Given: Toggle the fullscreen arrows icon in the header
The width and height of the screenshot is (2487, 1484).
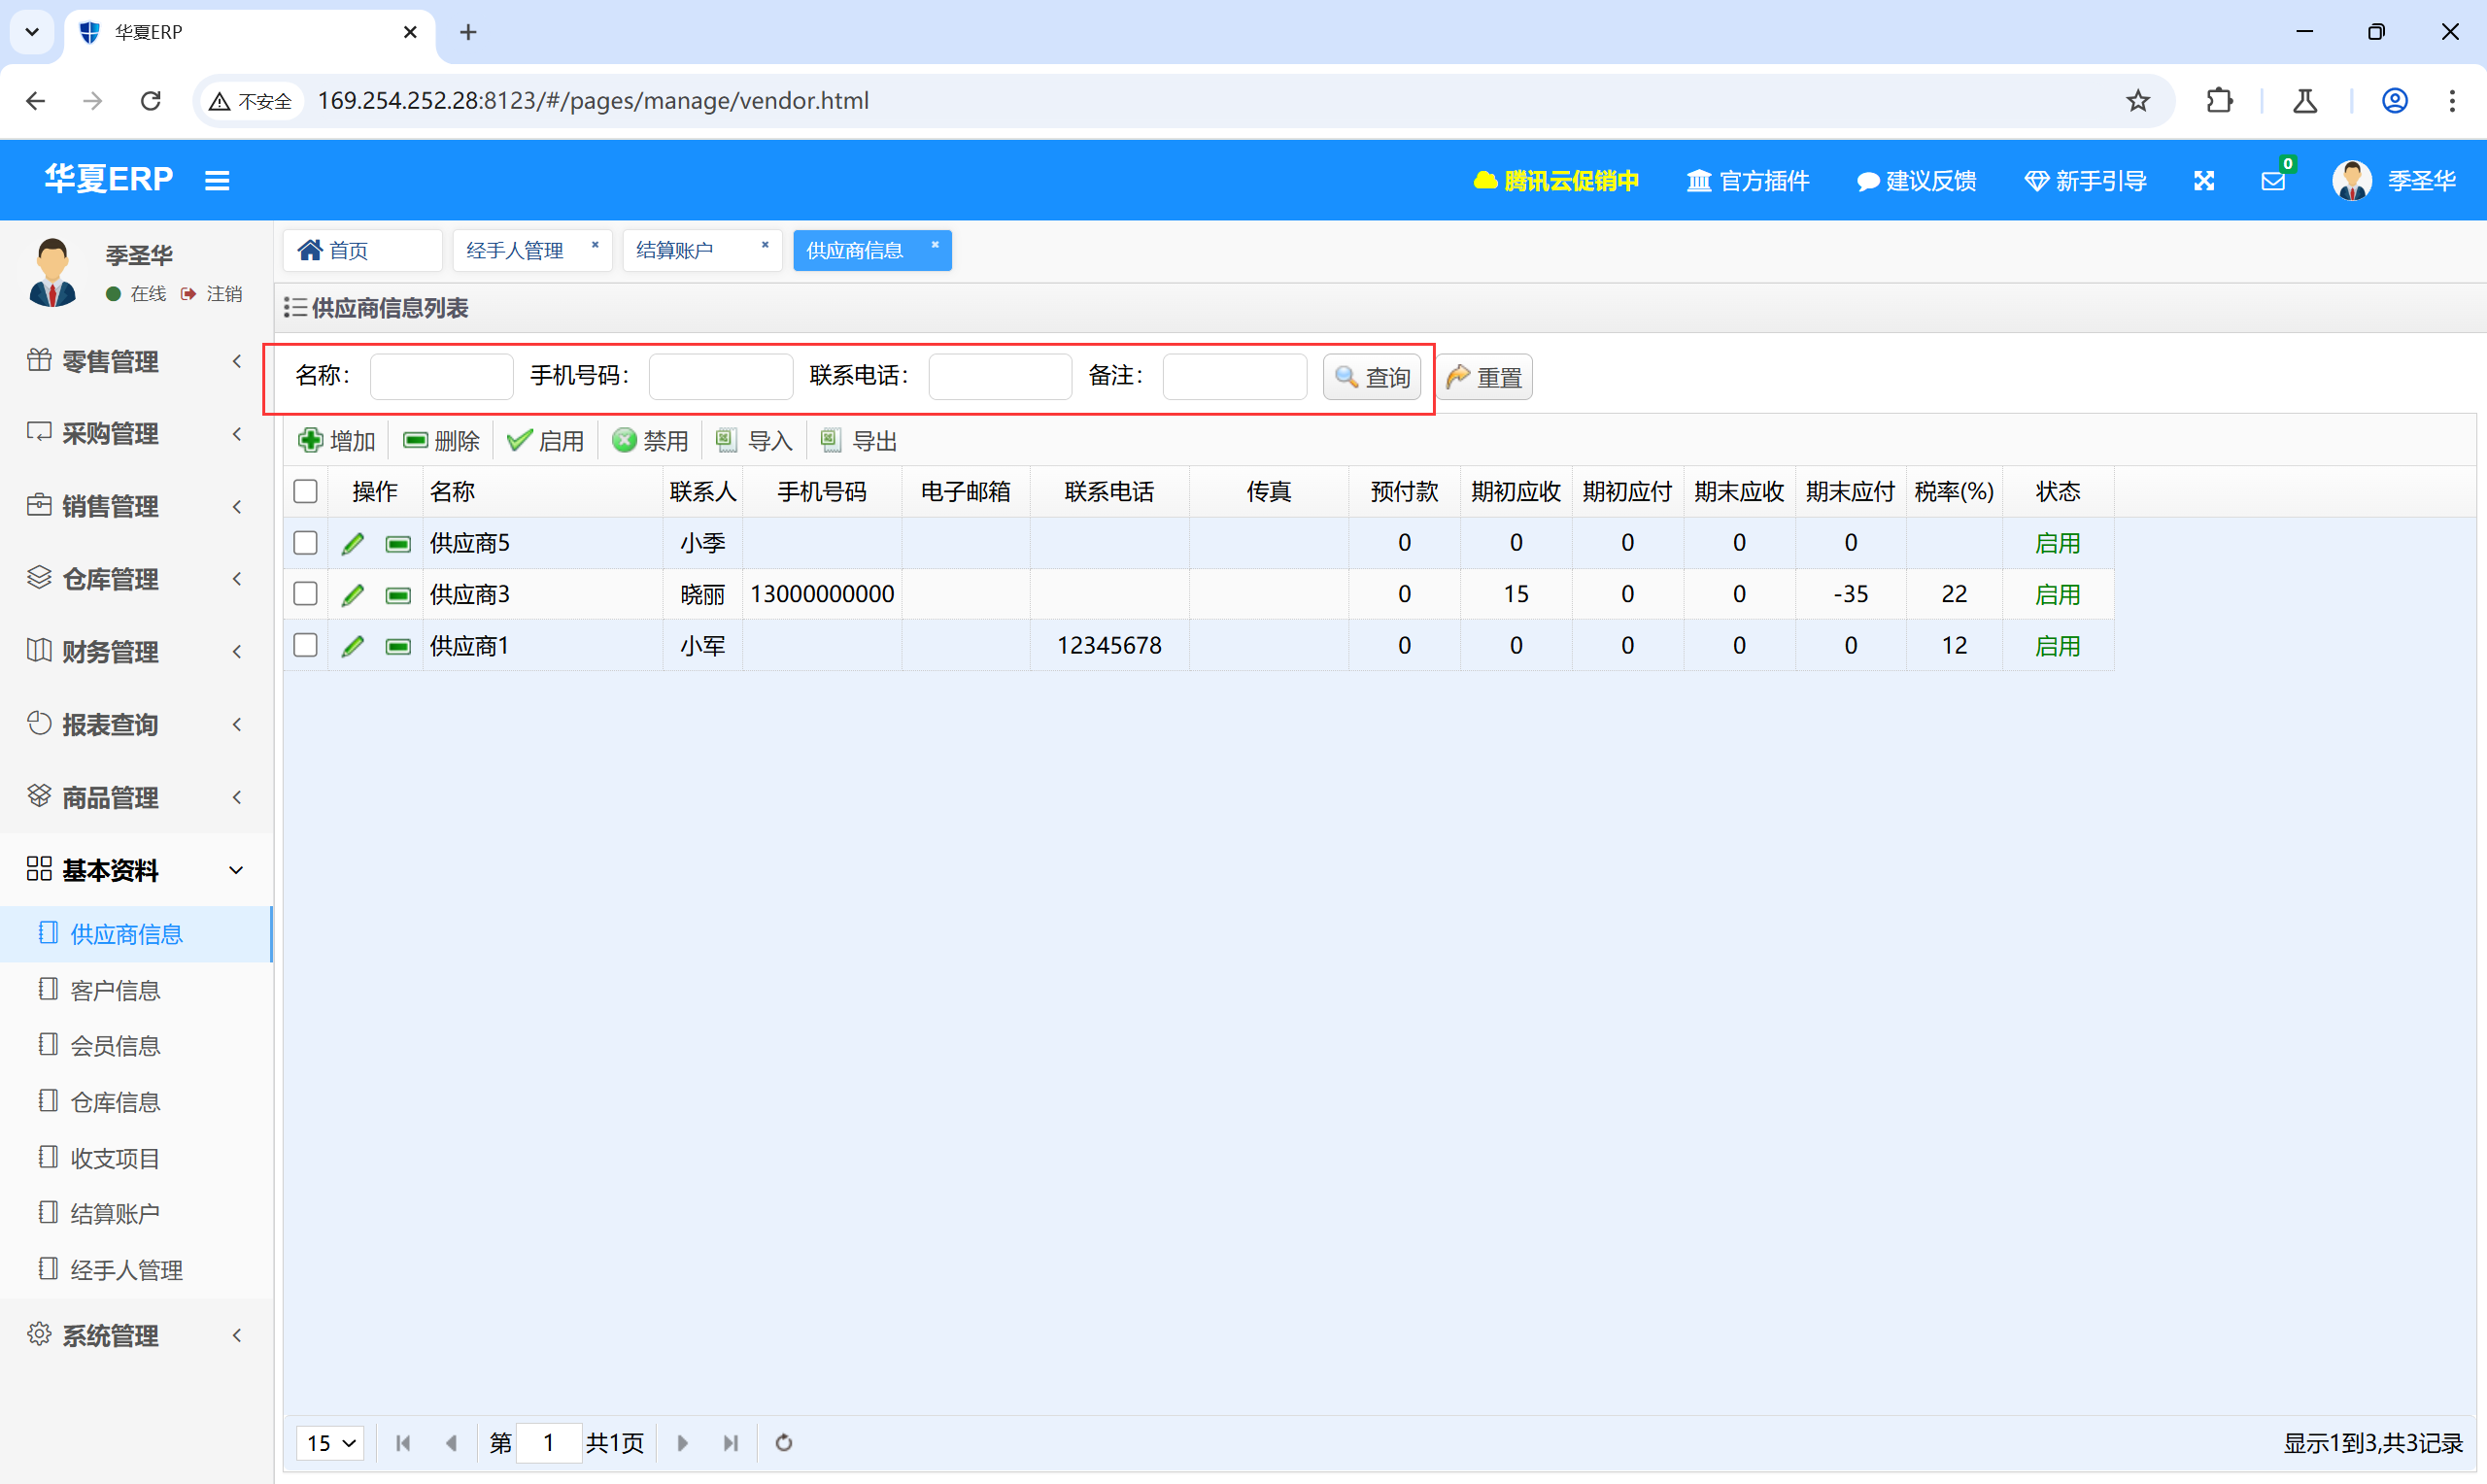Looking at the screenshot, I should [x=2203, y=181].
